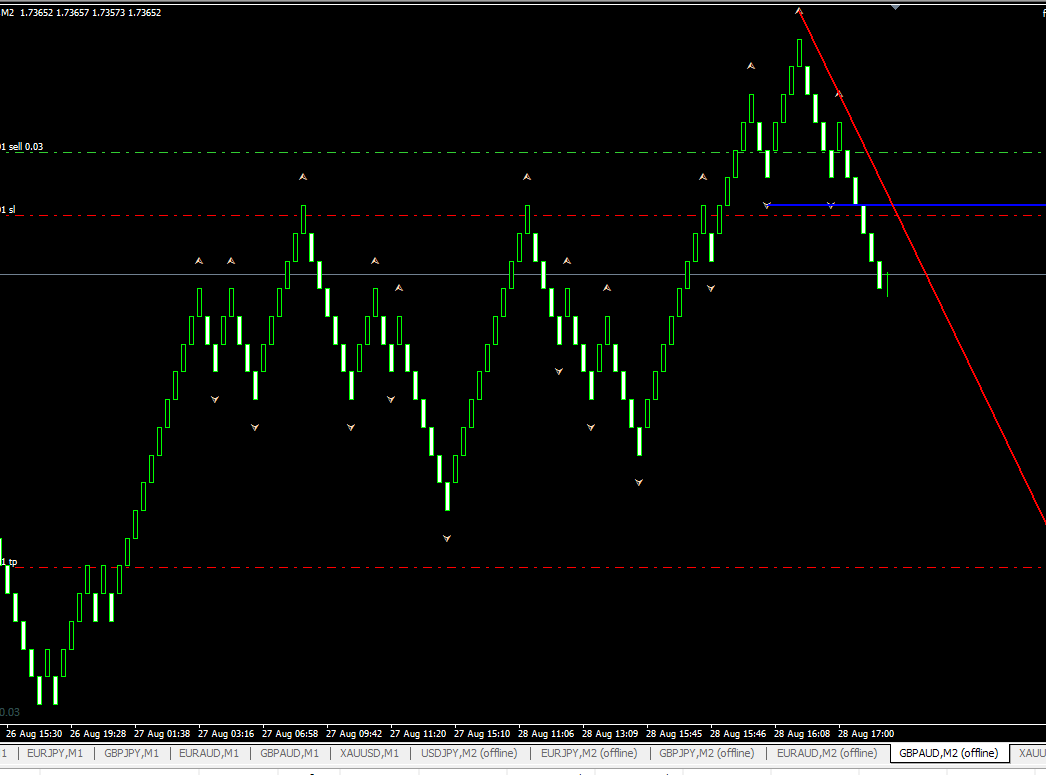
Task: Click the '26 Aug 19:28' time label
Action: [x=98, y=734]
